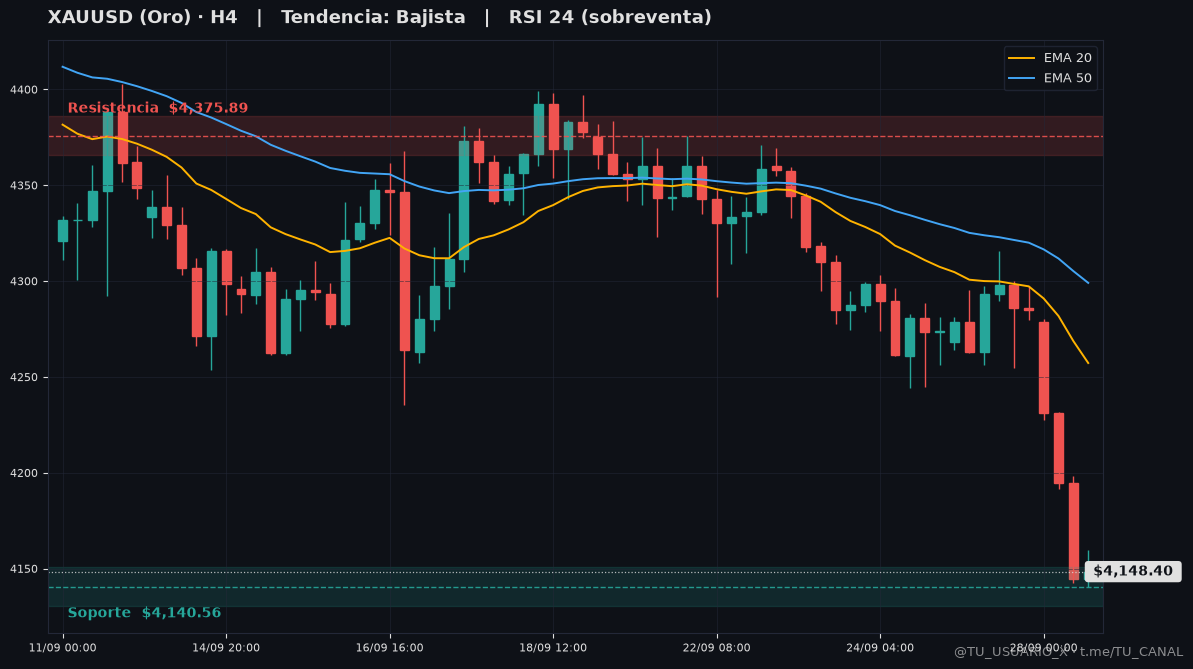Click the 4150 y-axis price label
The width and height of the screenshot is (1193, 669).
(x=24, y=569)
